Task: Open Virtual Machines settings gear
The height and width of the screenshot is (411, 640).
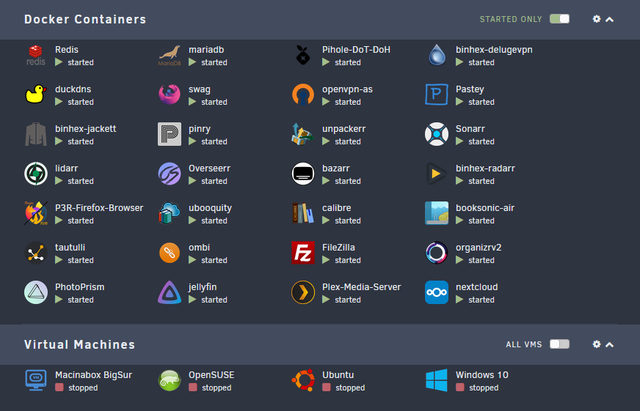Action: coord(596,344)
